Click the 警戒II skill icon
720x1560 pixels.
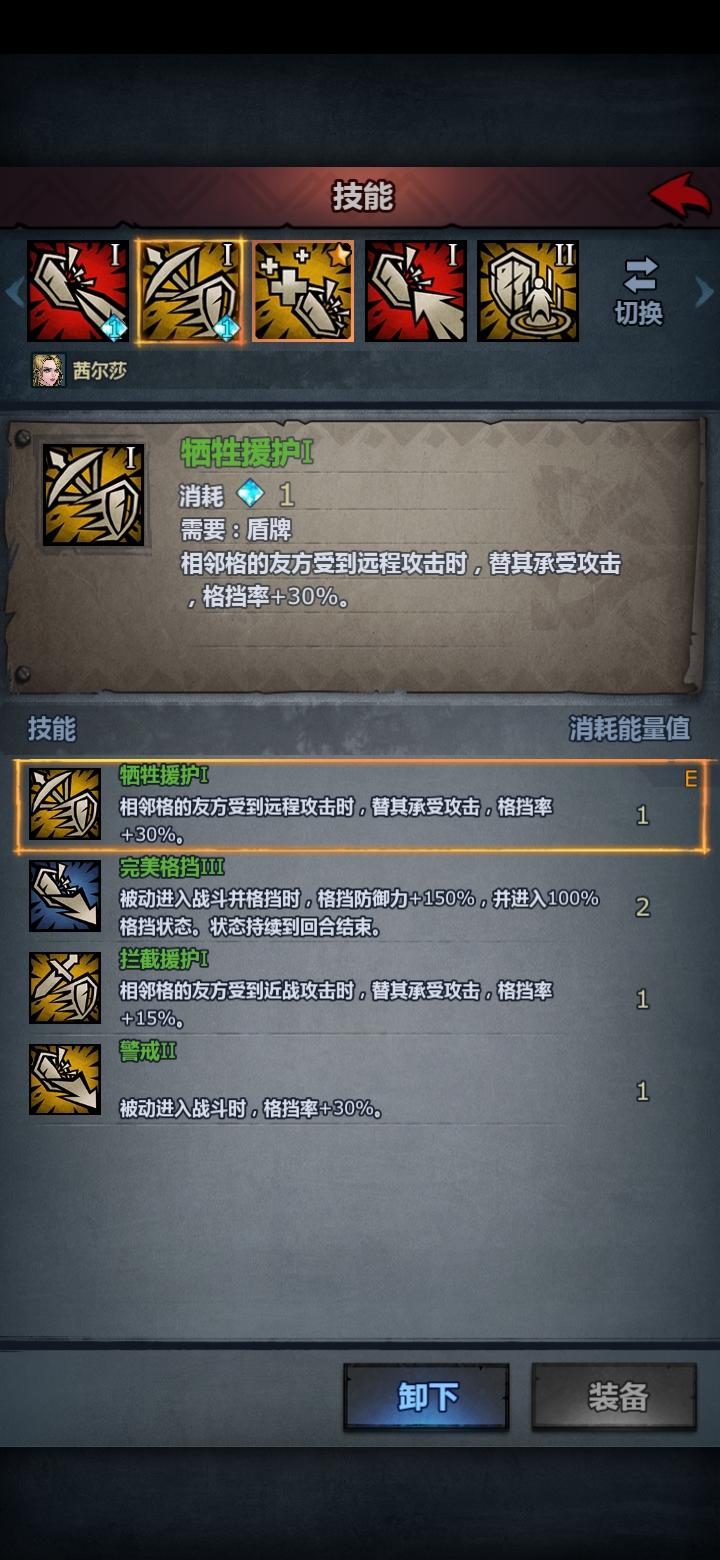(65, 1079)
